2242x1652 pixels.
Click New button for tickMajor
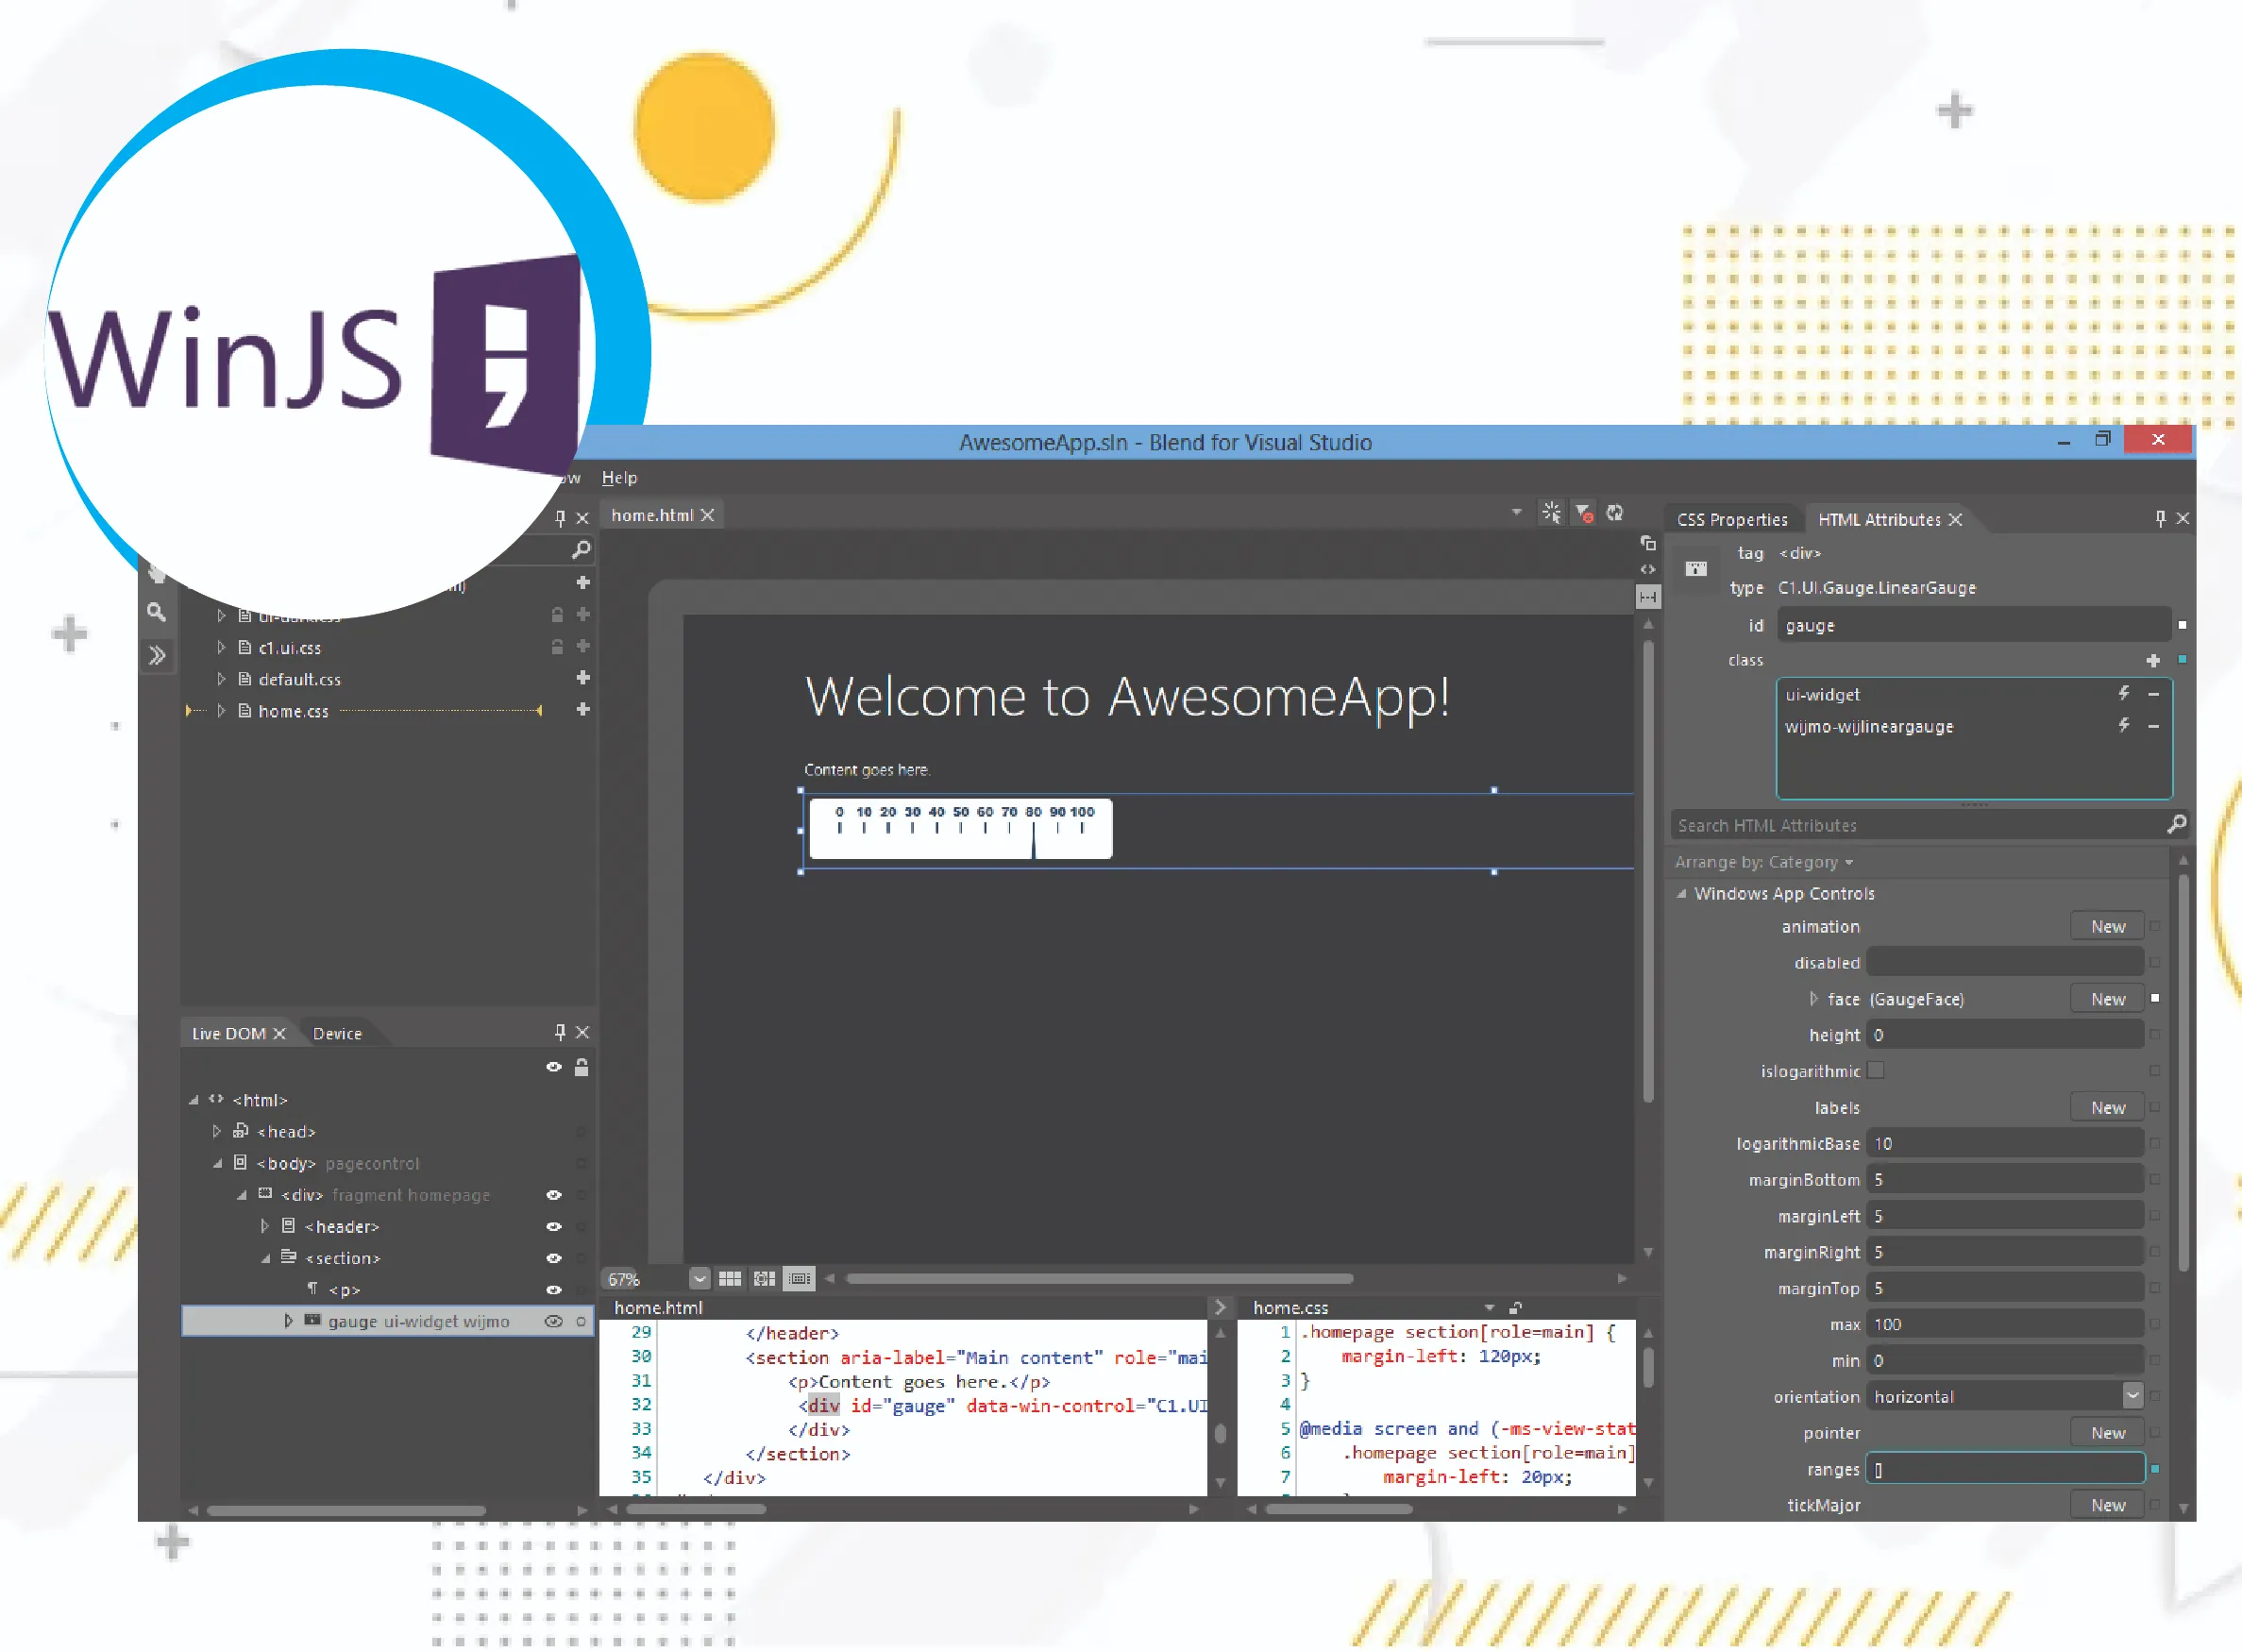click(x=2107, y=1505)
